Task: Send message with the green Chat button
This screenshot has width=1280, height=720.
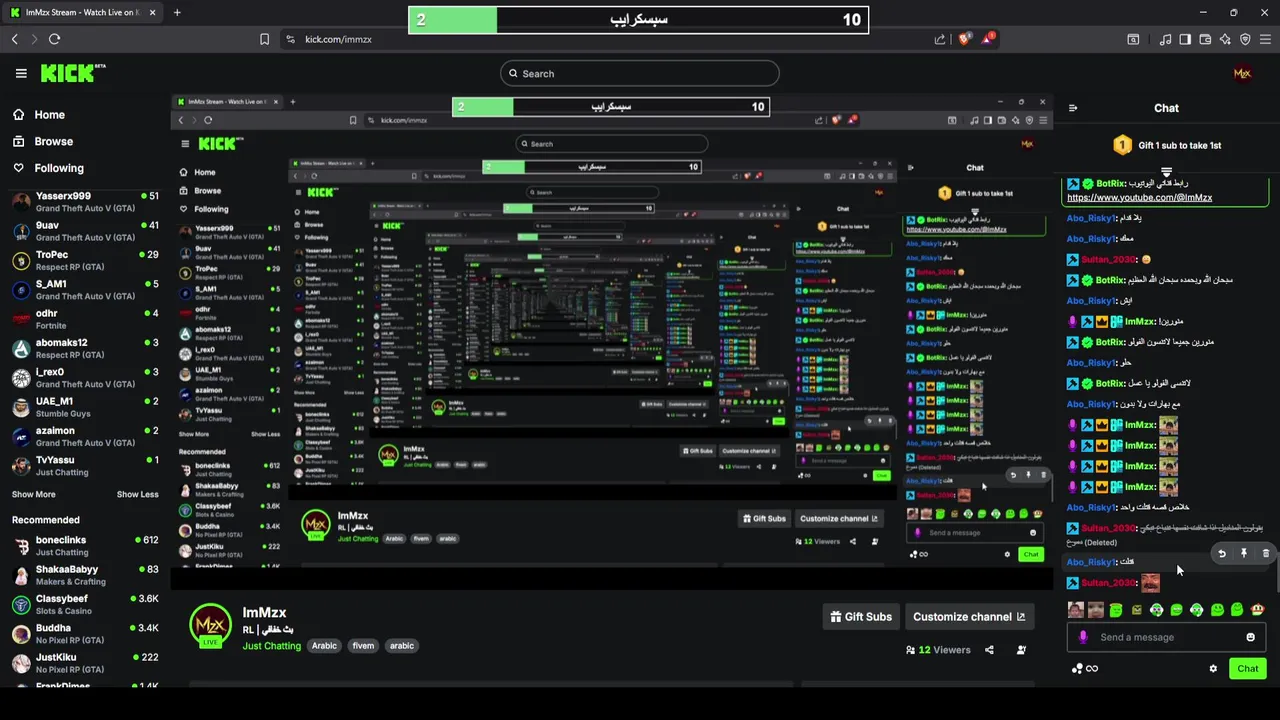Action: coord(1247,668)
